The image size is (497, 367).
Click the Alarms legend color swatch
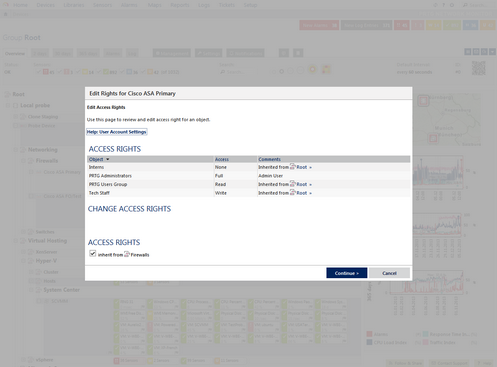click(x=369, y=334)
